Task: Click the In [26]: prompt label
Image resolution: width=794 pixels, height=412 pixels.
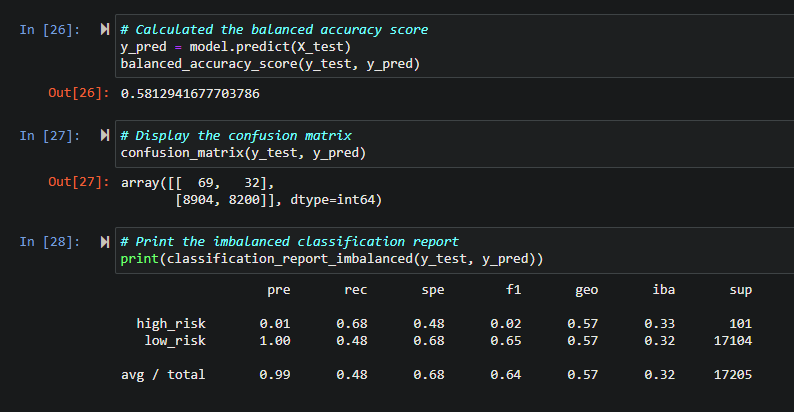Action: 50,30
